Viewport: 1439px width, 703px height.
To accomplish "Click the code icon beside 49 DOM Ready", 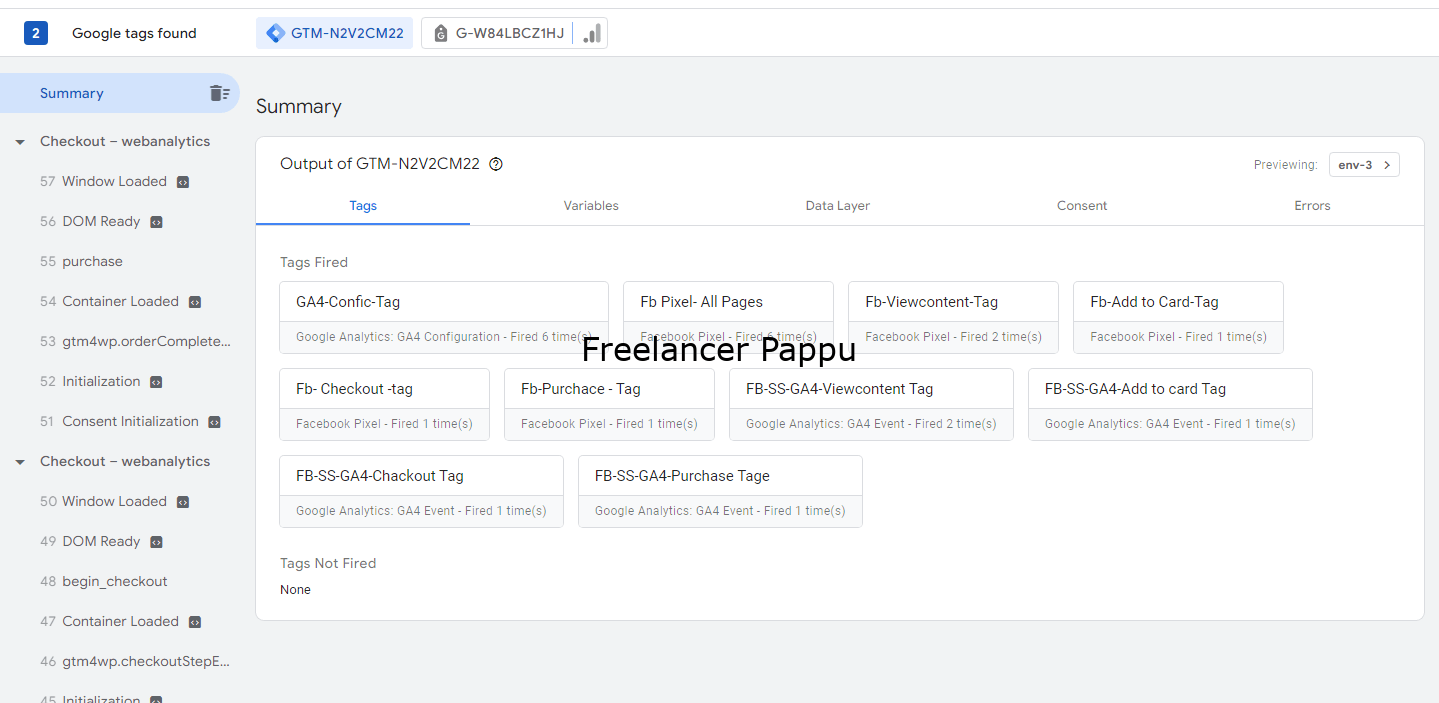I will coord(156,542).
